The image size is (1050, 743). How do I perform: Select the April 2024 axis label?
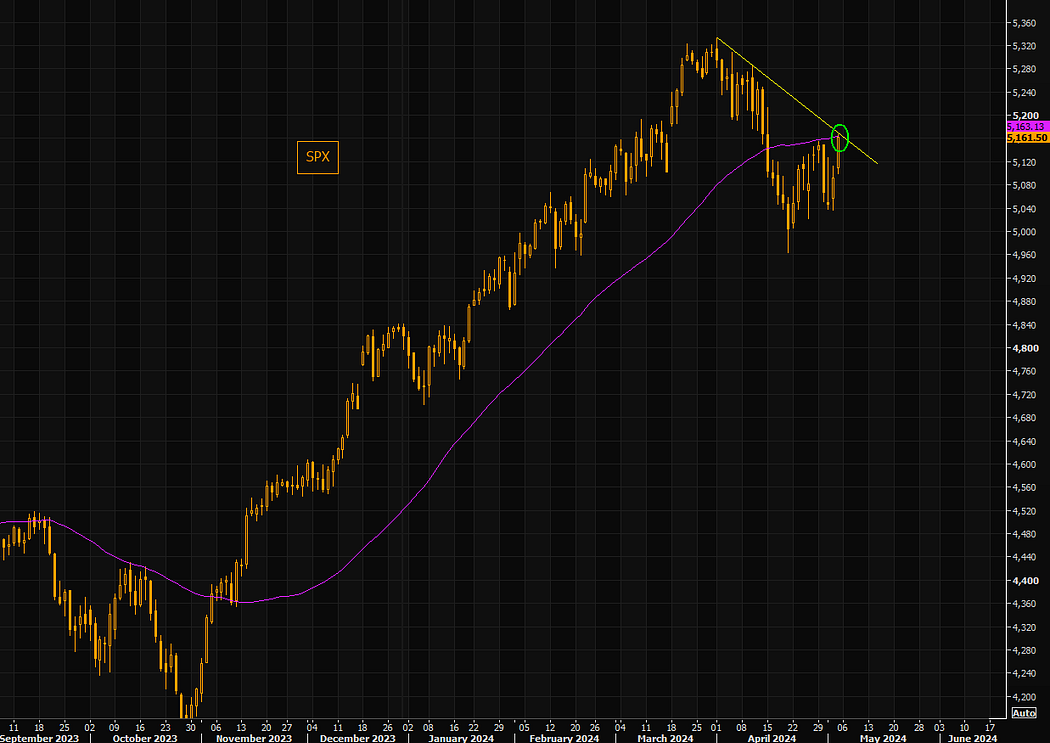(x=769, y=738)
